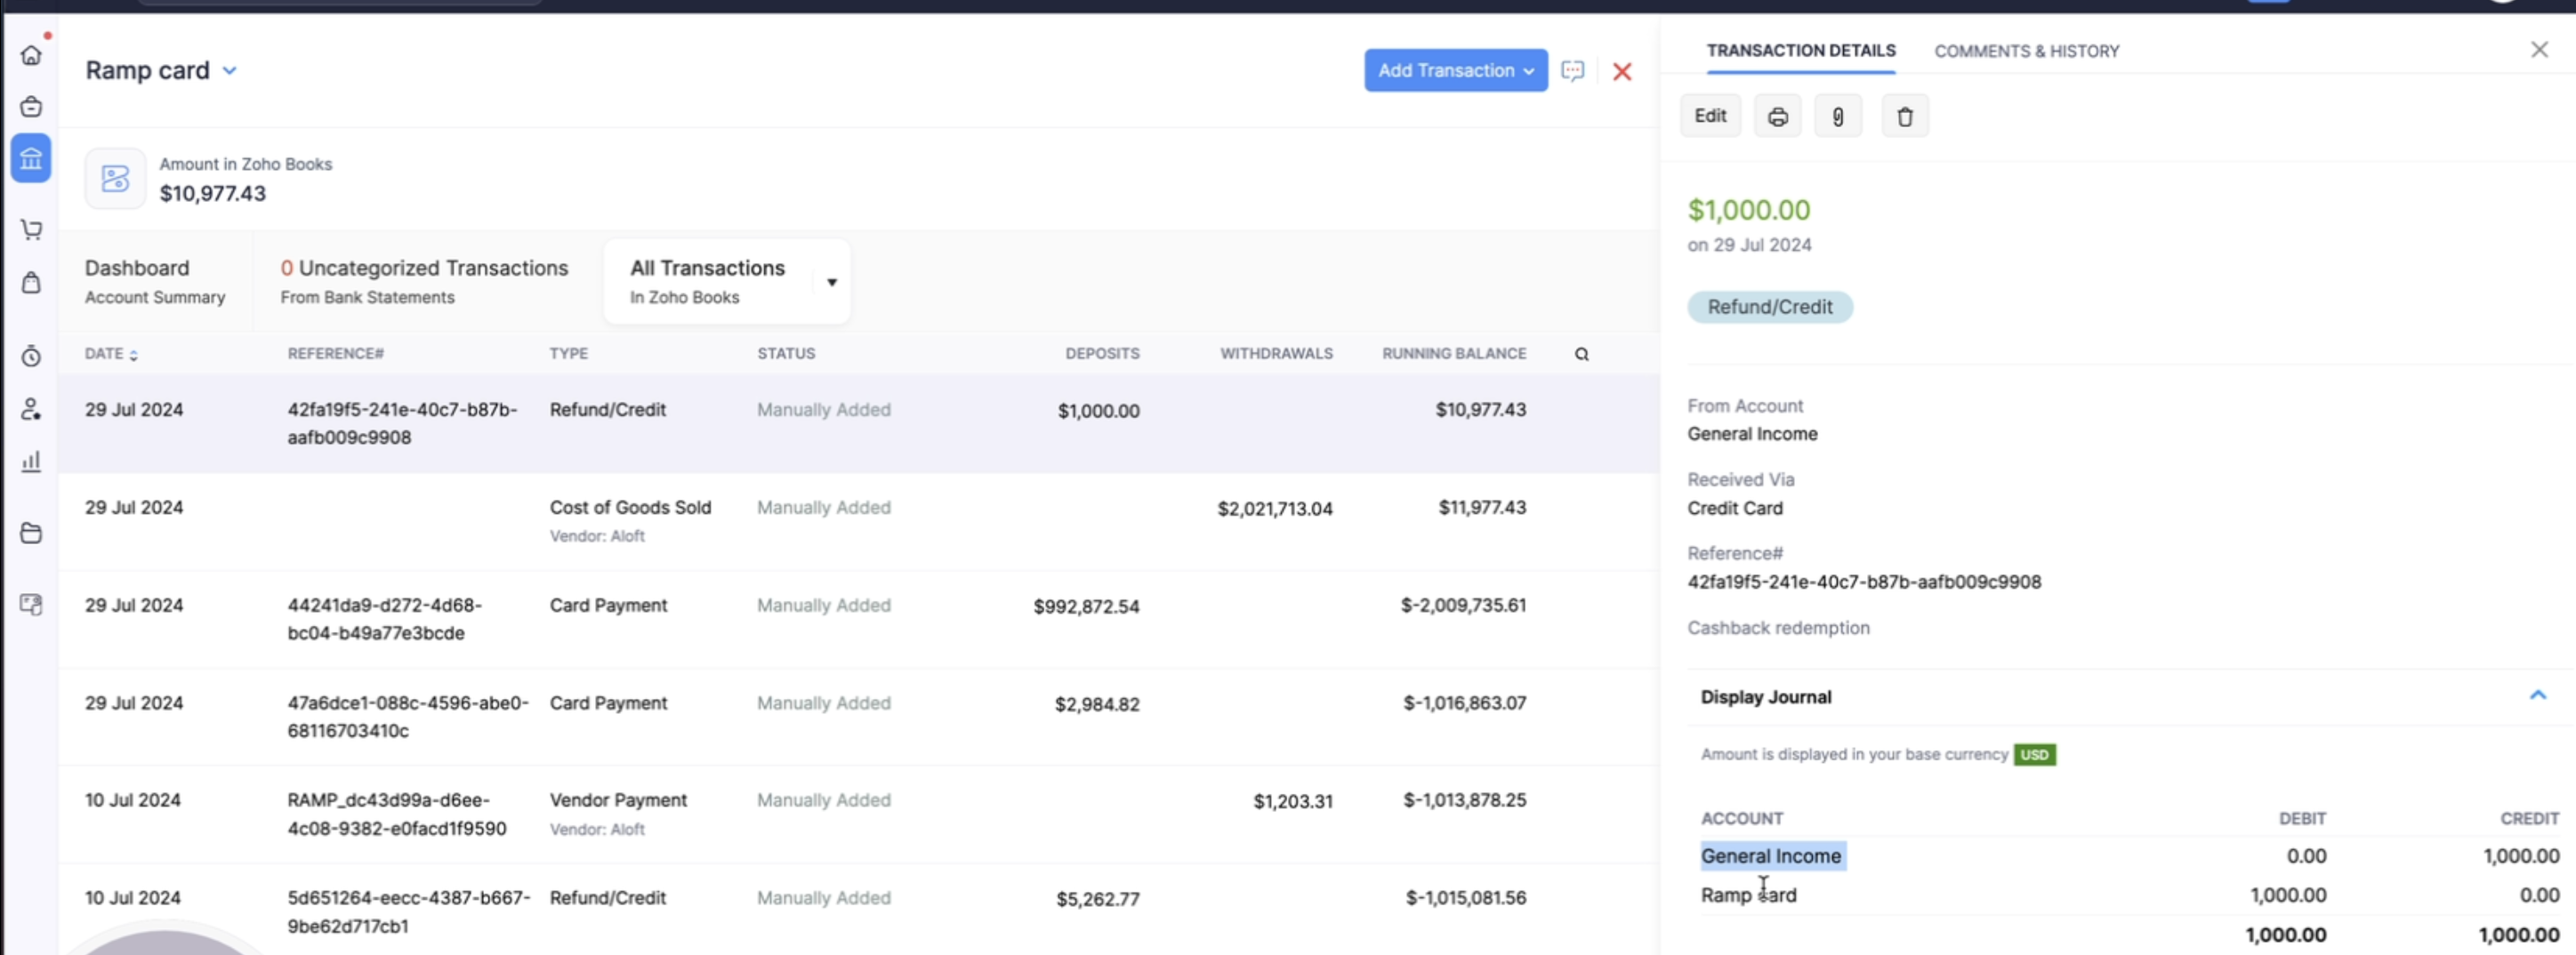
Task: Expand the All Transactions filter arrow
Action: [831, 283]
